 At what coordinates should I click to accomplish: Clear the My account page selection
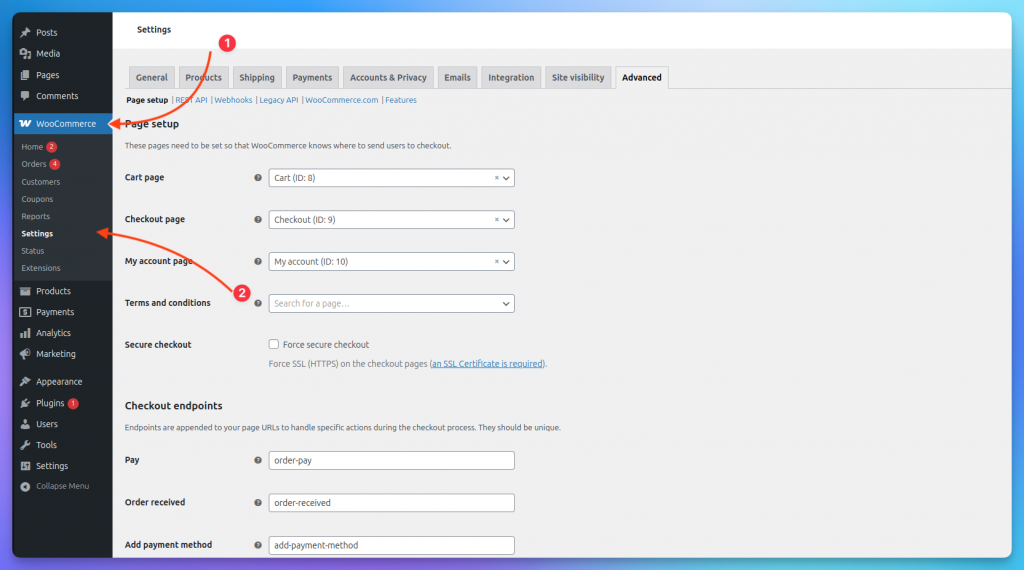coord(496,261)
